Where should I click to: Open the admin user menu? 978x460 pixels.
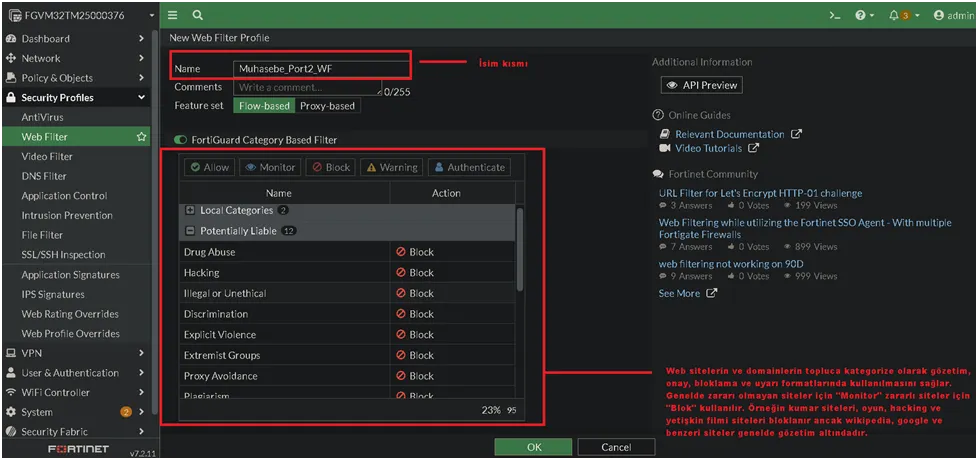(x=953, y=16)
